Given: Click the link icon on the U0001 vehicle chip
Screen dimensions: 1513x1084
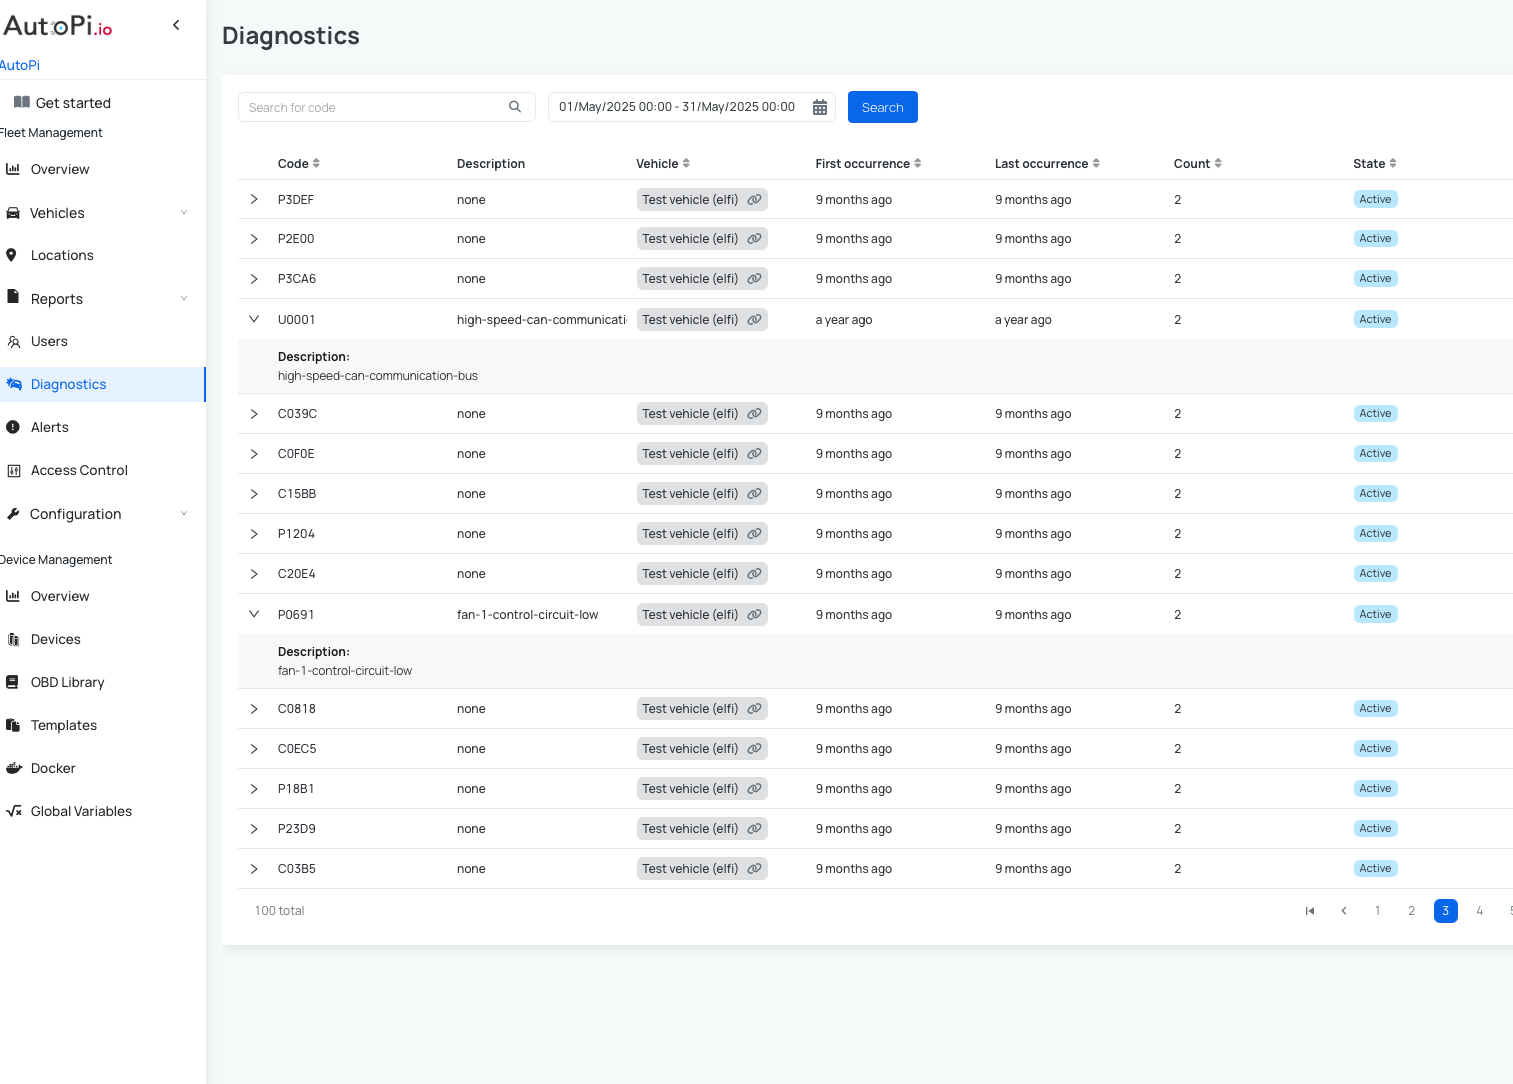Looking at the screenshot, I should [x=754, y=319].
